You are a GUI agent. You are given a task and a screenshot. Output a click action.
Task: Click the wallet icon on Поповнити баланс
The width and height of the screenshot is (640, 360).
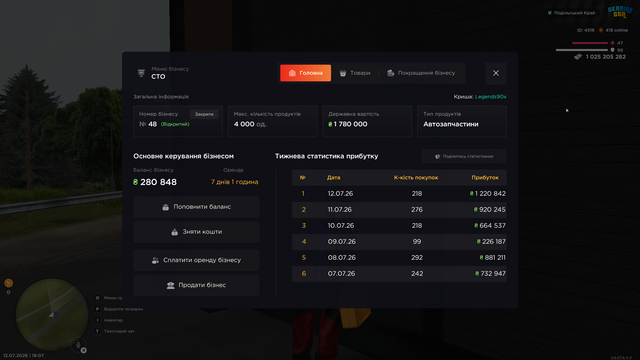tap(165, 207)
